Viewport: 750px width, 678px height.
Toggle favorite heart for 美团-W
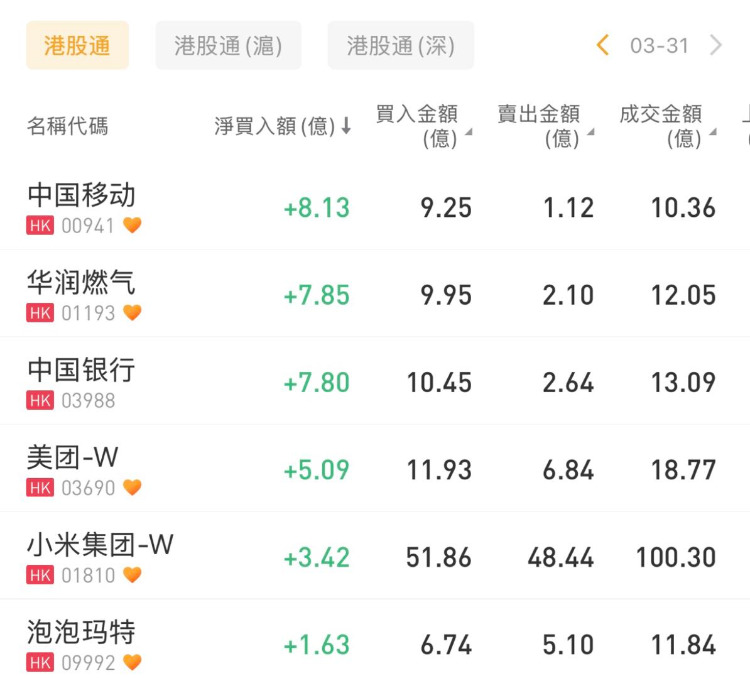click(132, 488)
